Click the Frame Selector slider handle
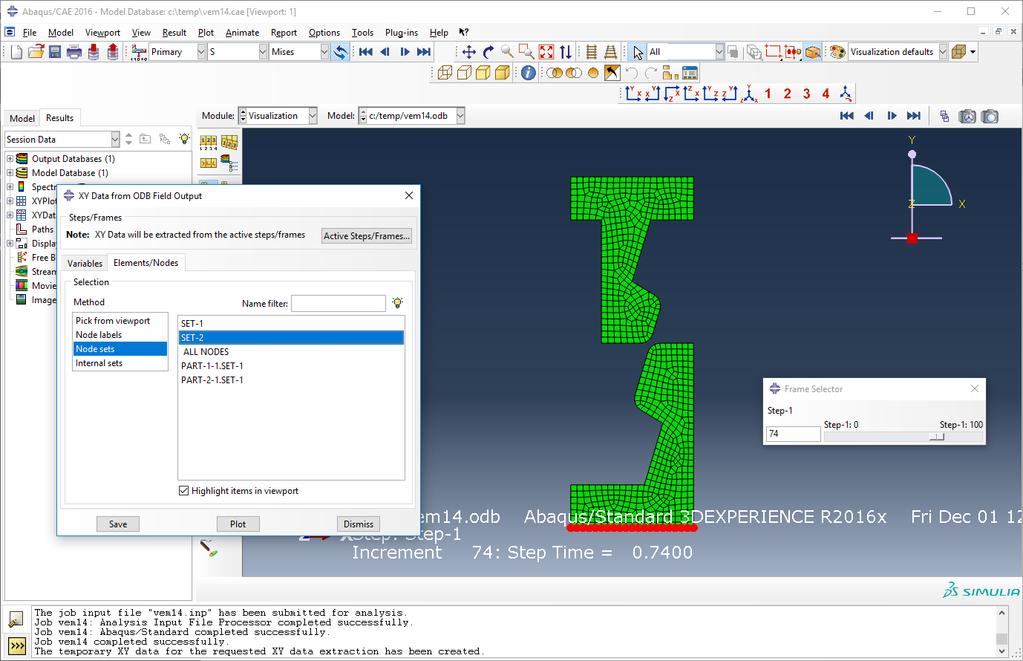This screenshot has height=661, width=1023. pyautogui.click(x=937, y=436)
